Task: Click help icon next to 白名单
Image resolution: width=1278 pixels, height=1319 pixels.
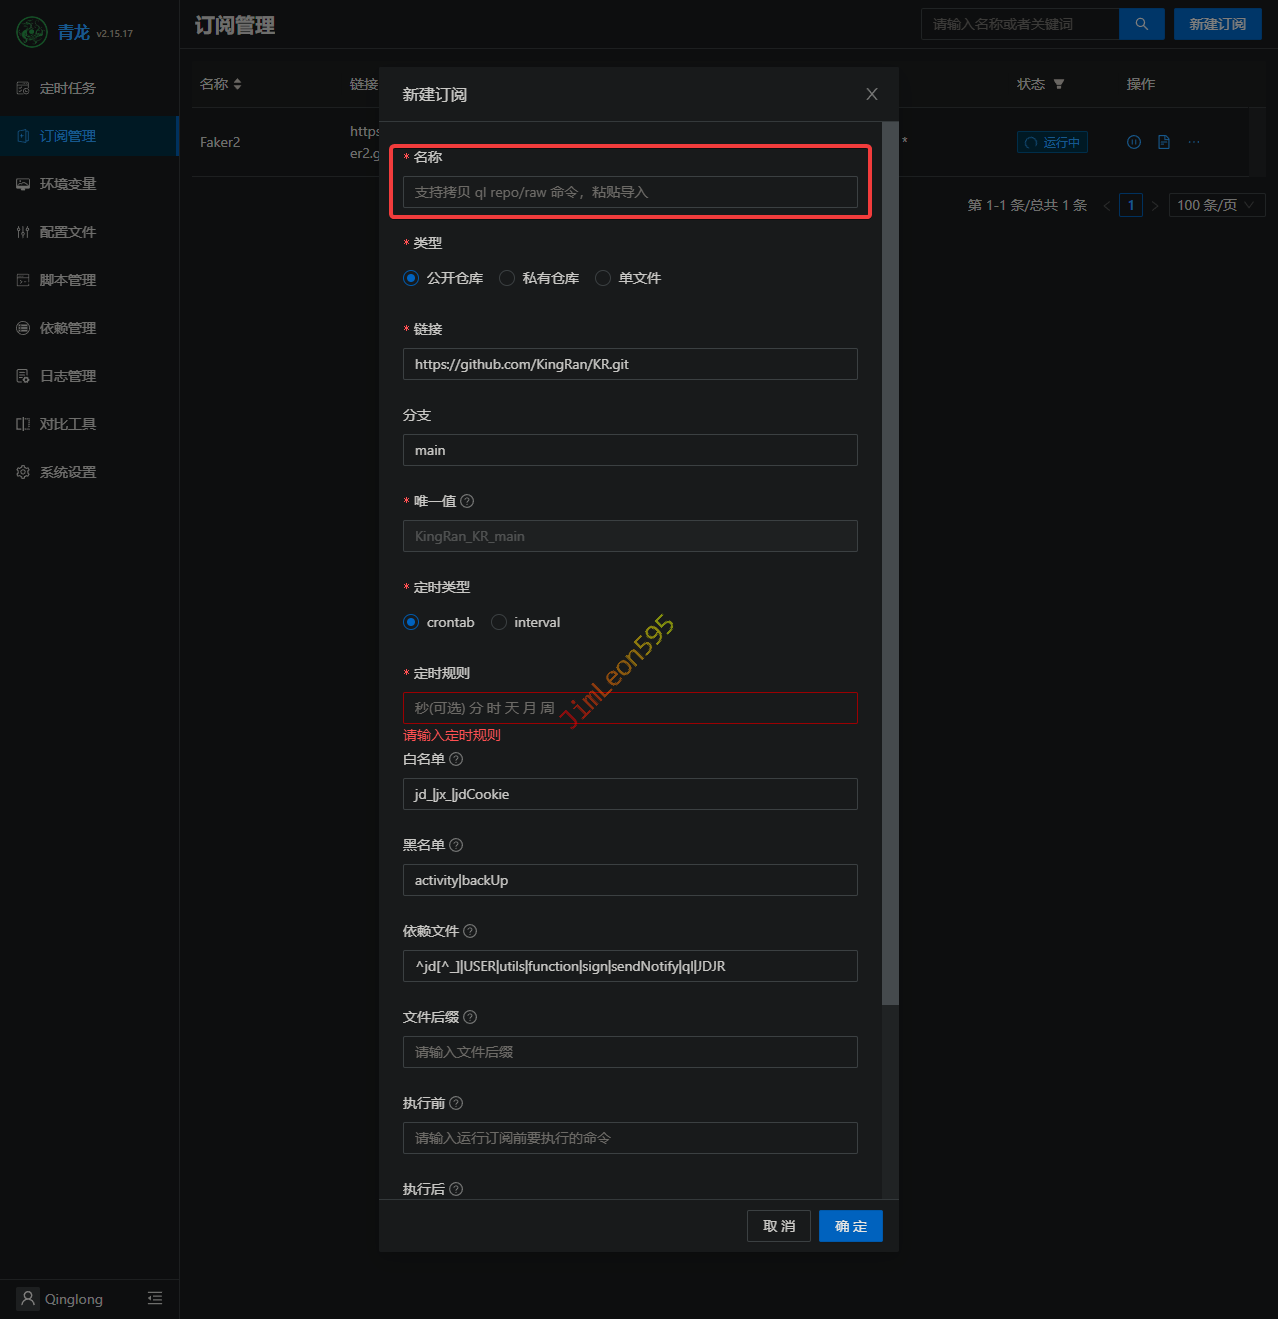Action: tap(456, 759)
